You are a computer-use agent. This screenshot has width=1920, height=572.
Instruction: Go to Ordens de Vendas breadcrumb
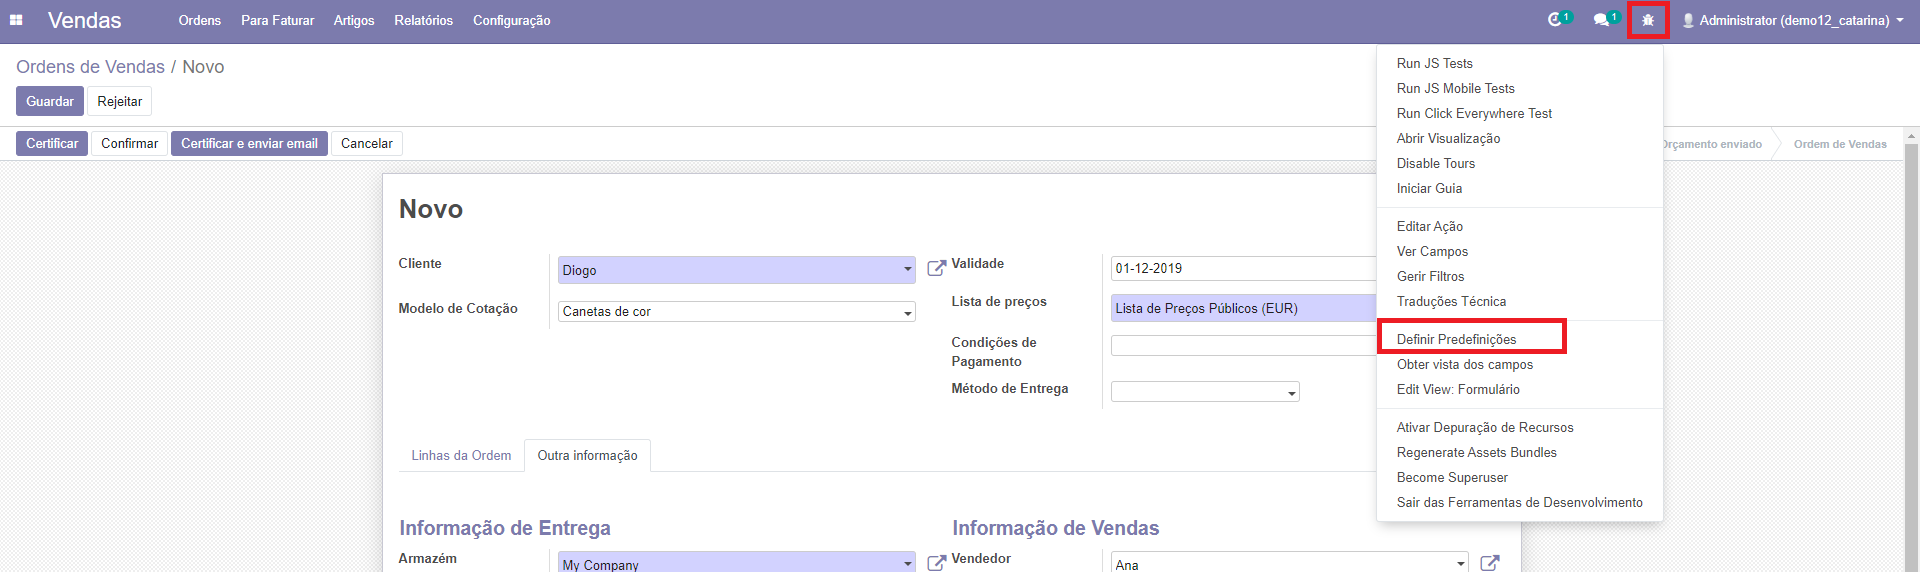click(90, 67)
